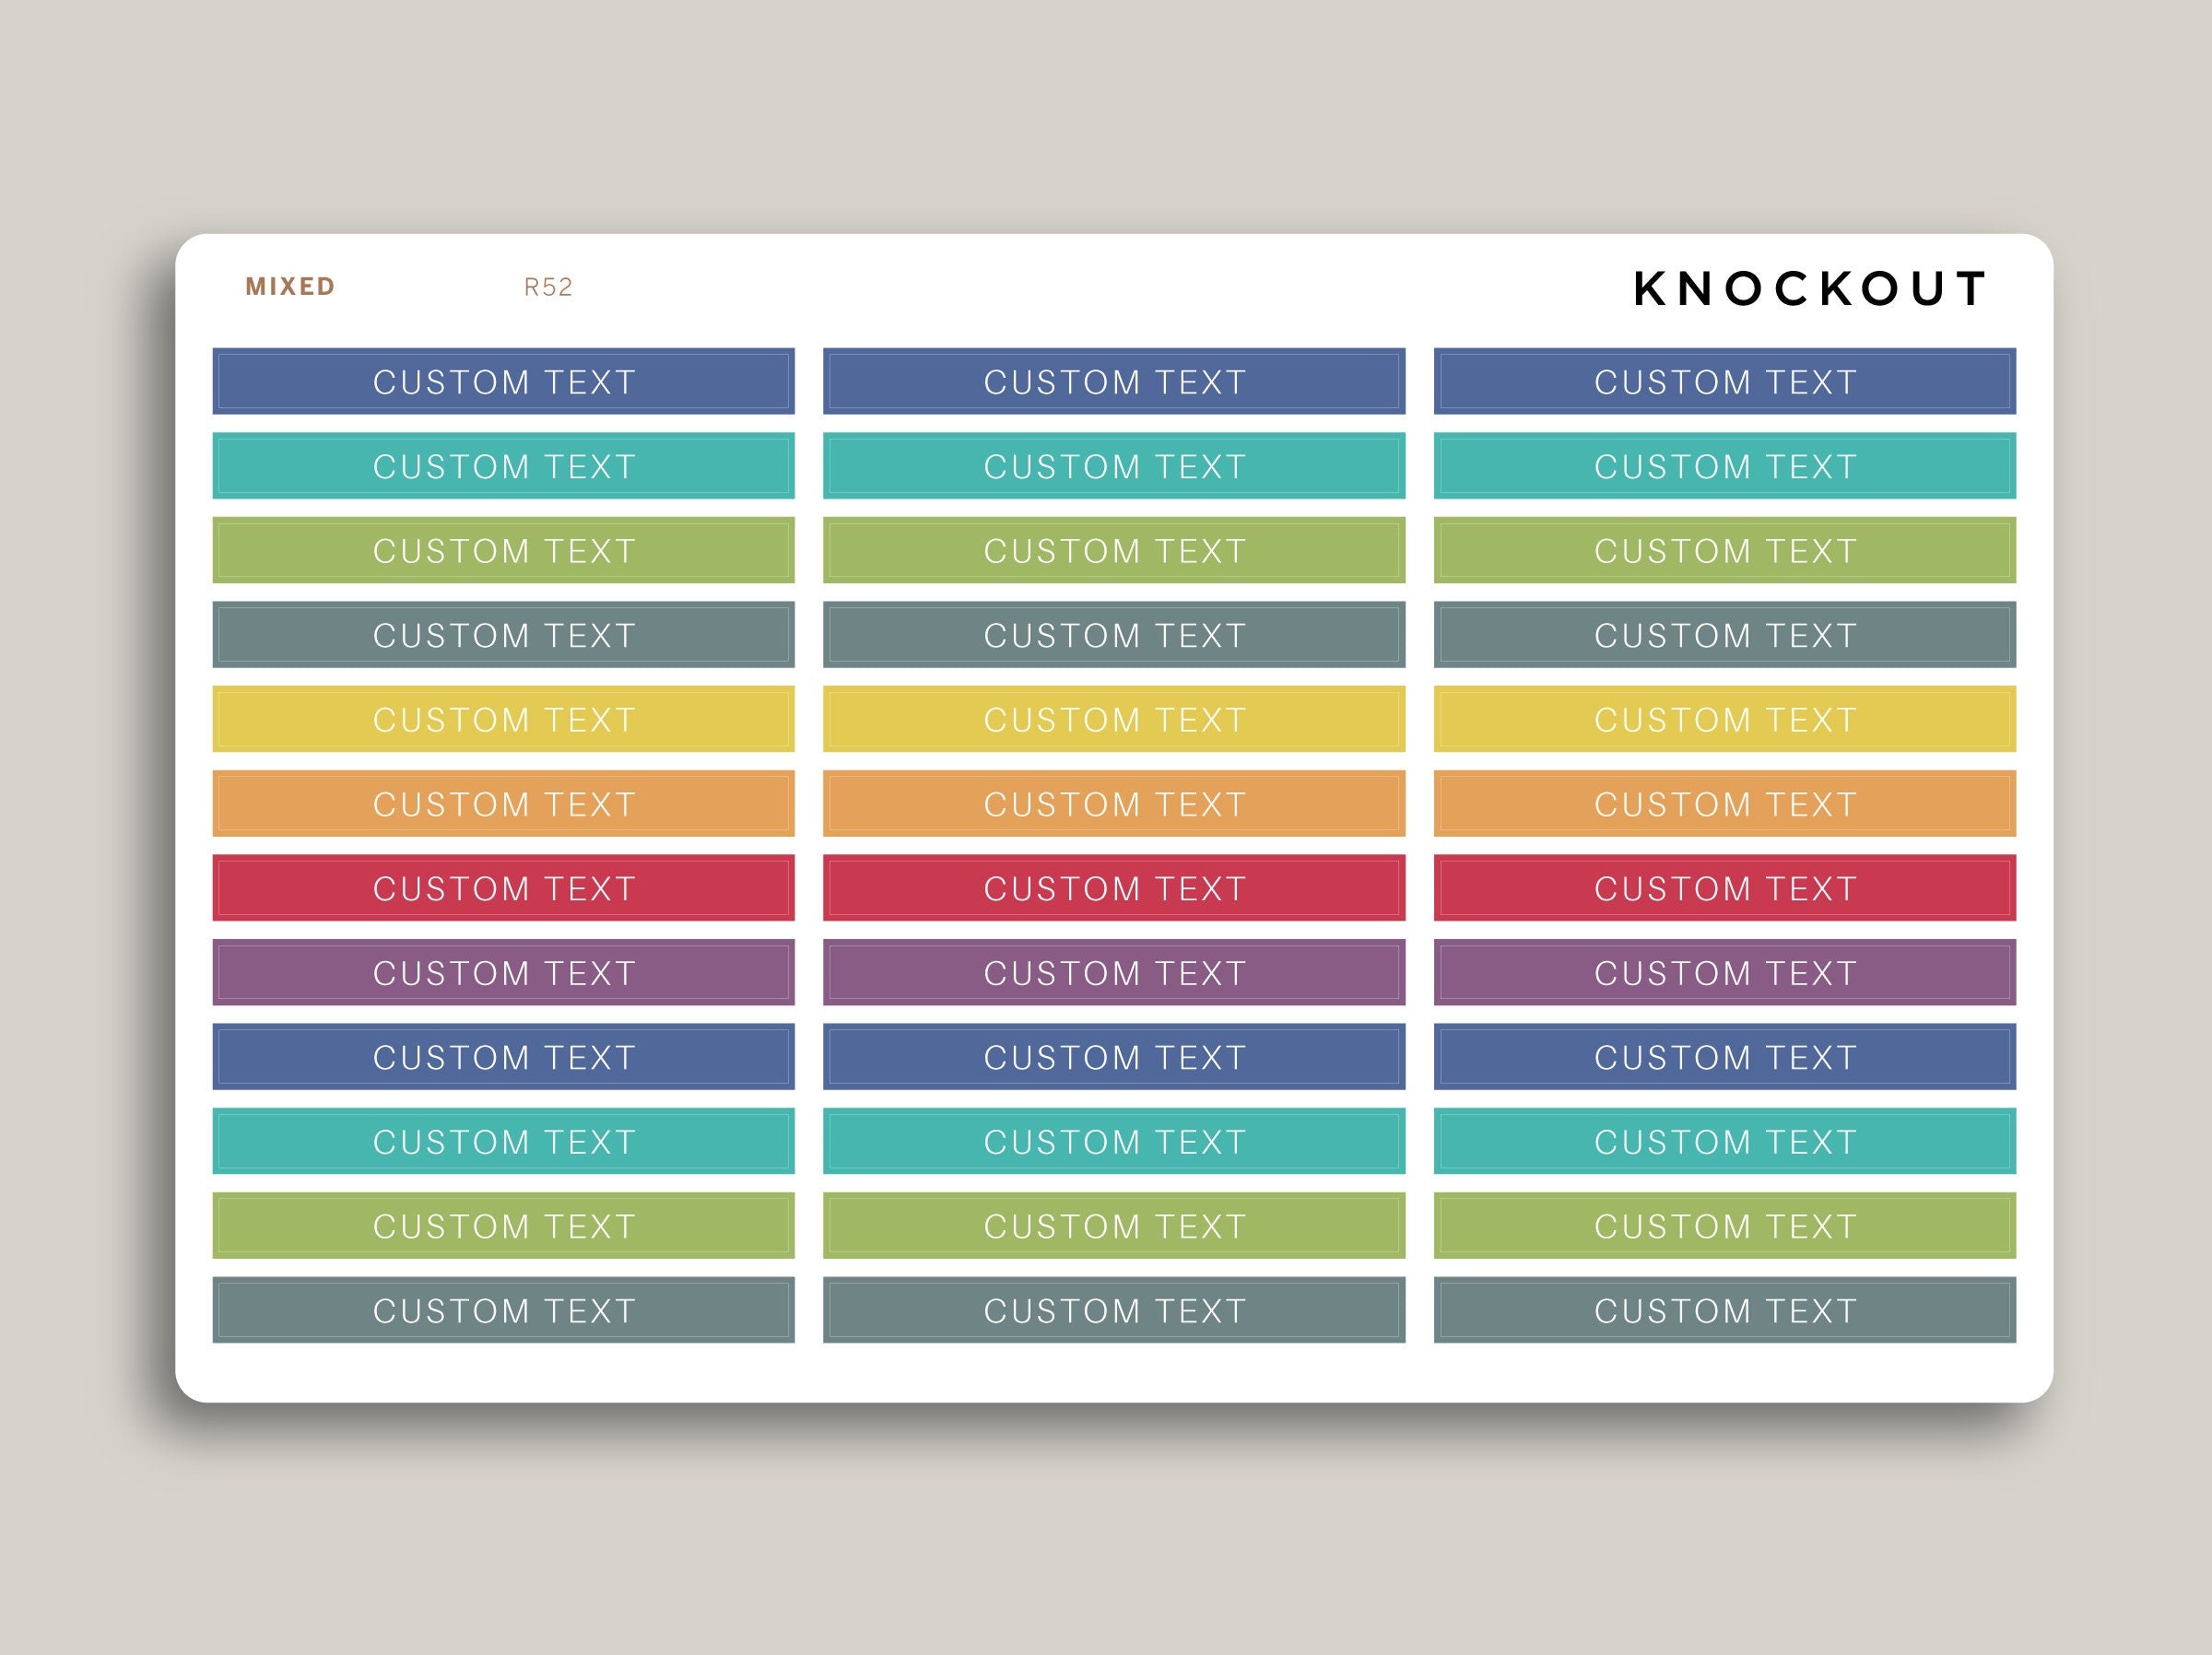This screenshot has height=1655, width=2212.
Task: Select the topmost blue label, left column
Action: pos(503,381)
